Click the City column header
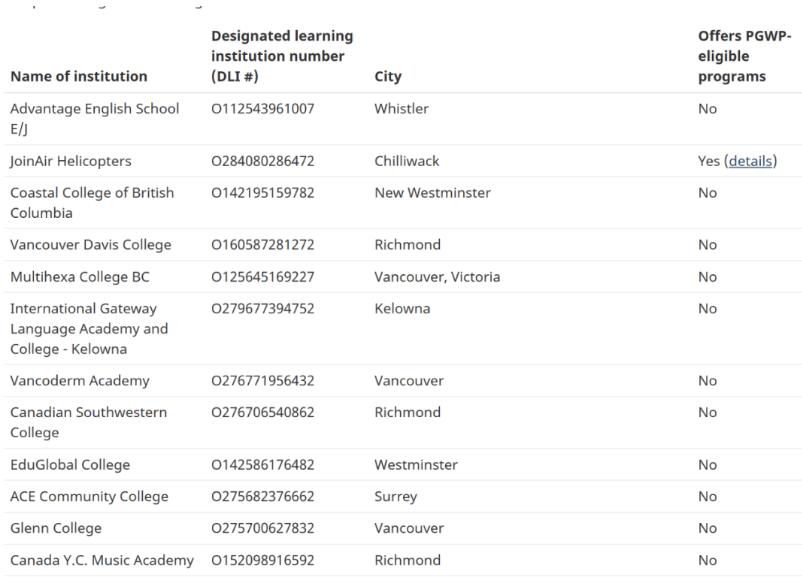This screenshot has width=802, height=580. (x=388, y=76)
